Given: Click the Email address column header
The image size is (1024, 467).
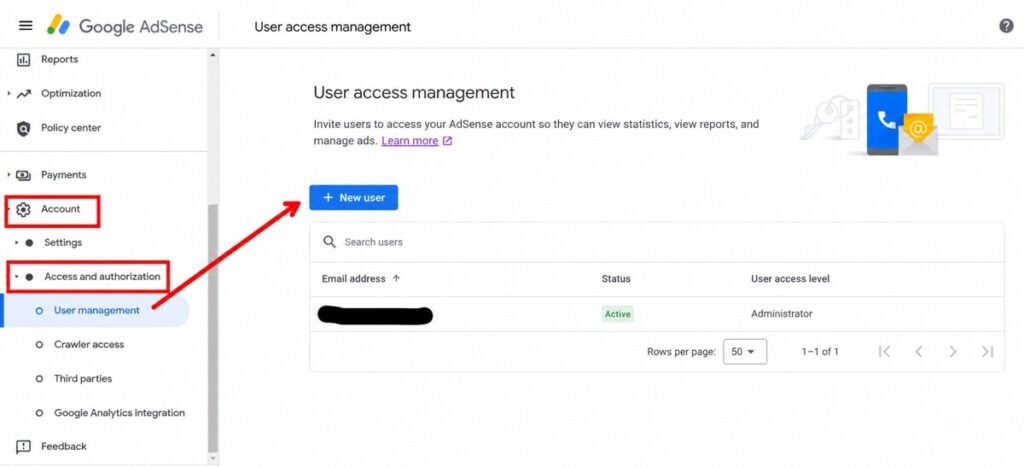Looking at the screenshot, I should tap(353, 279).
